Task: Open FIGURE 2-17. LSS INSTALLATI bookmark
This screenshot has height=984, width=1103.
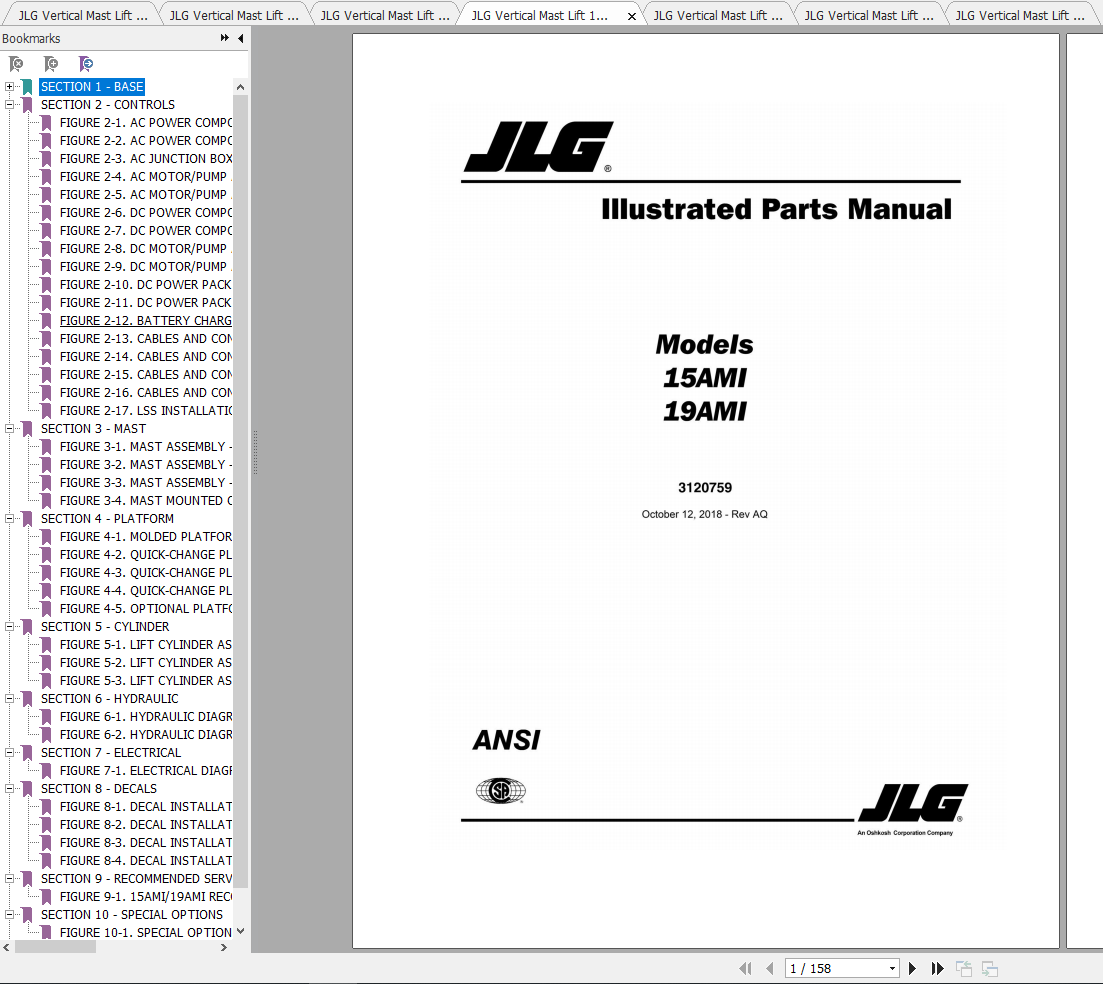Action: pos(146,411)
